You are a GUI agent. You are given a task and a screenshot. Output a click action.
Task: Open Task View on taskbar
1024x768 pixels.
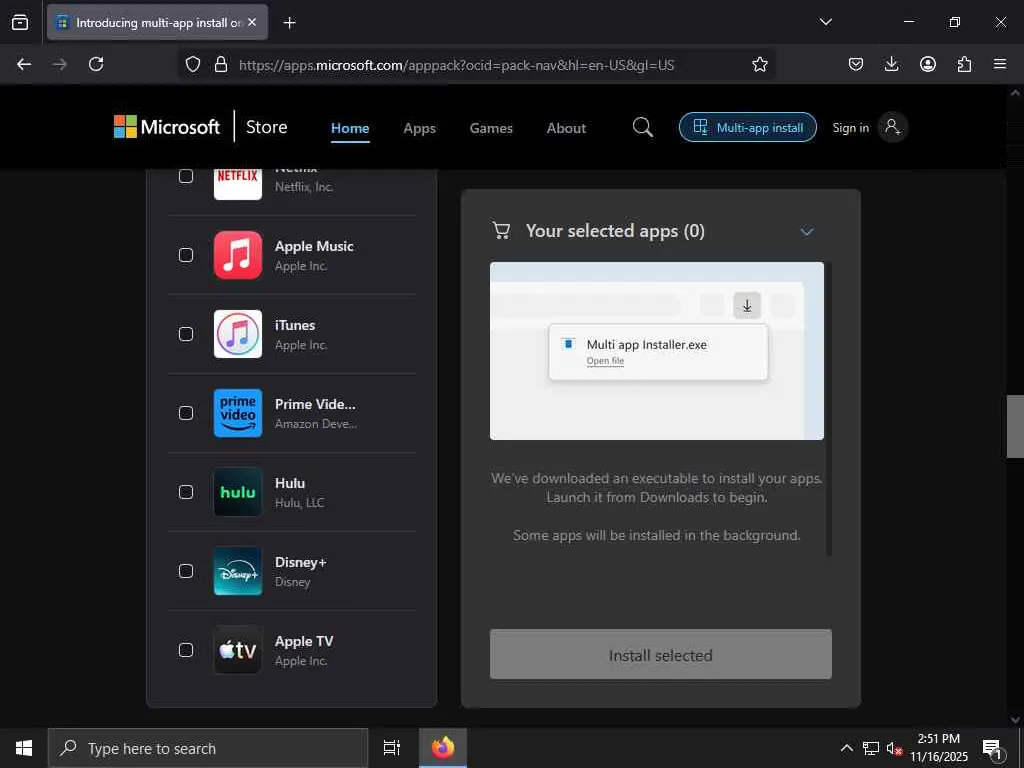coord(391,748)
